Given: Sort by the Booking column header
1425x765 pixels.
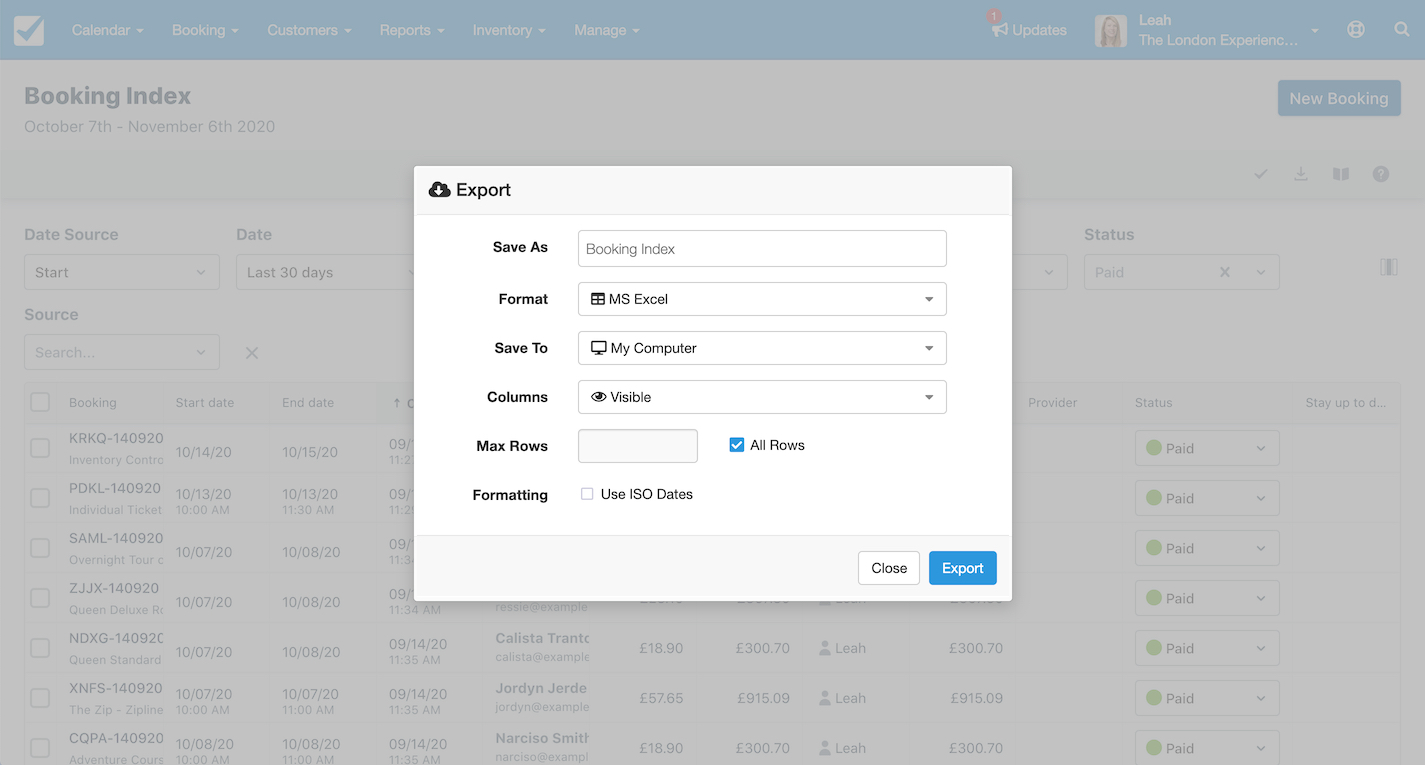Looking at the screenshot, I should coord(93,402).
